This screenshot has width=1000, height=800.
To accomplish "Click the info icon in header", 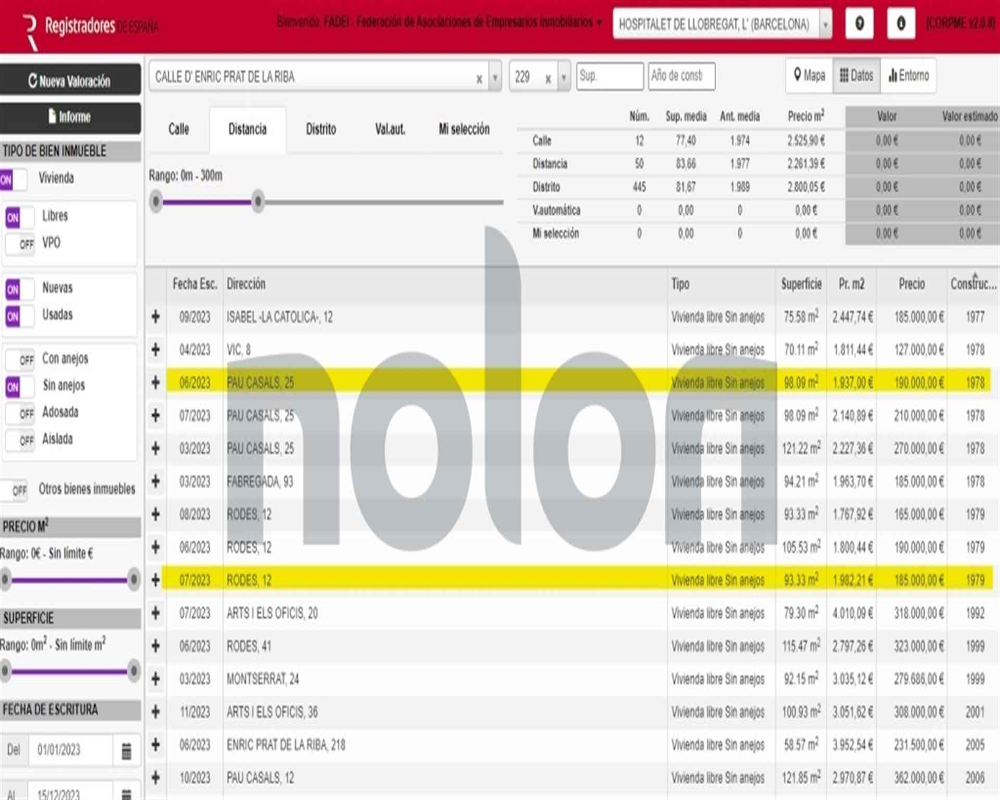I will [x=901, y=24].
